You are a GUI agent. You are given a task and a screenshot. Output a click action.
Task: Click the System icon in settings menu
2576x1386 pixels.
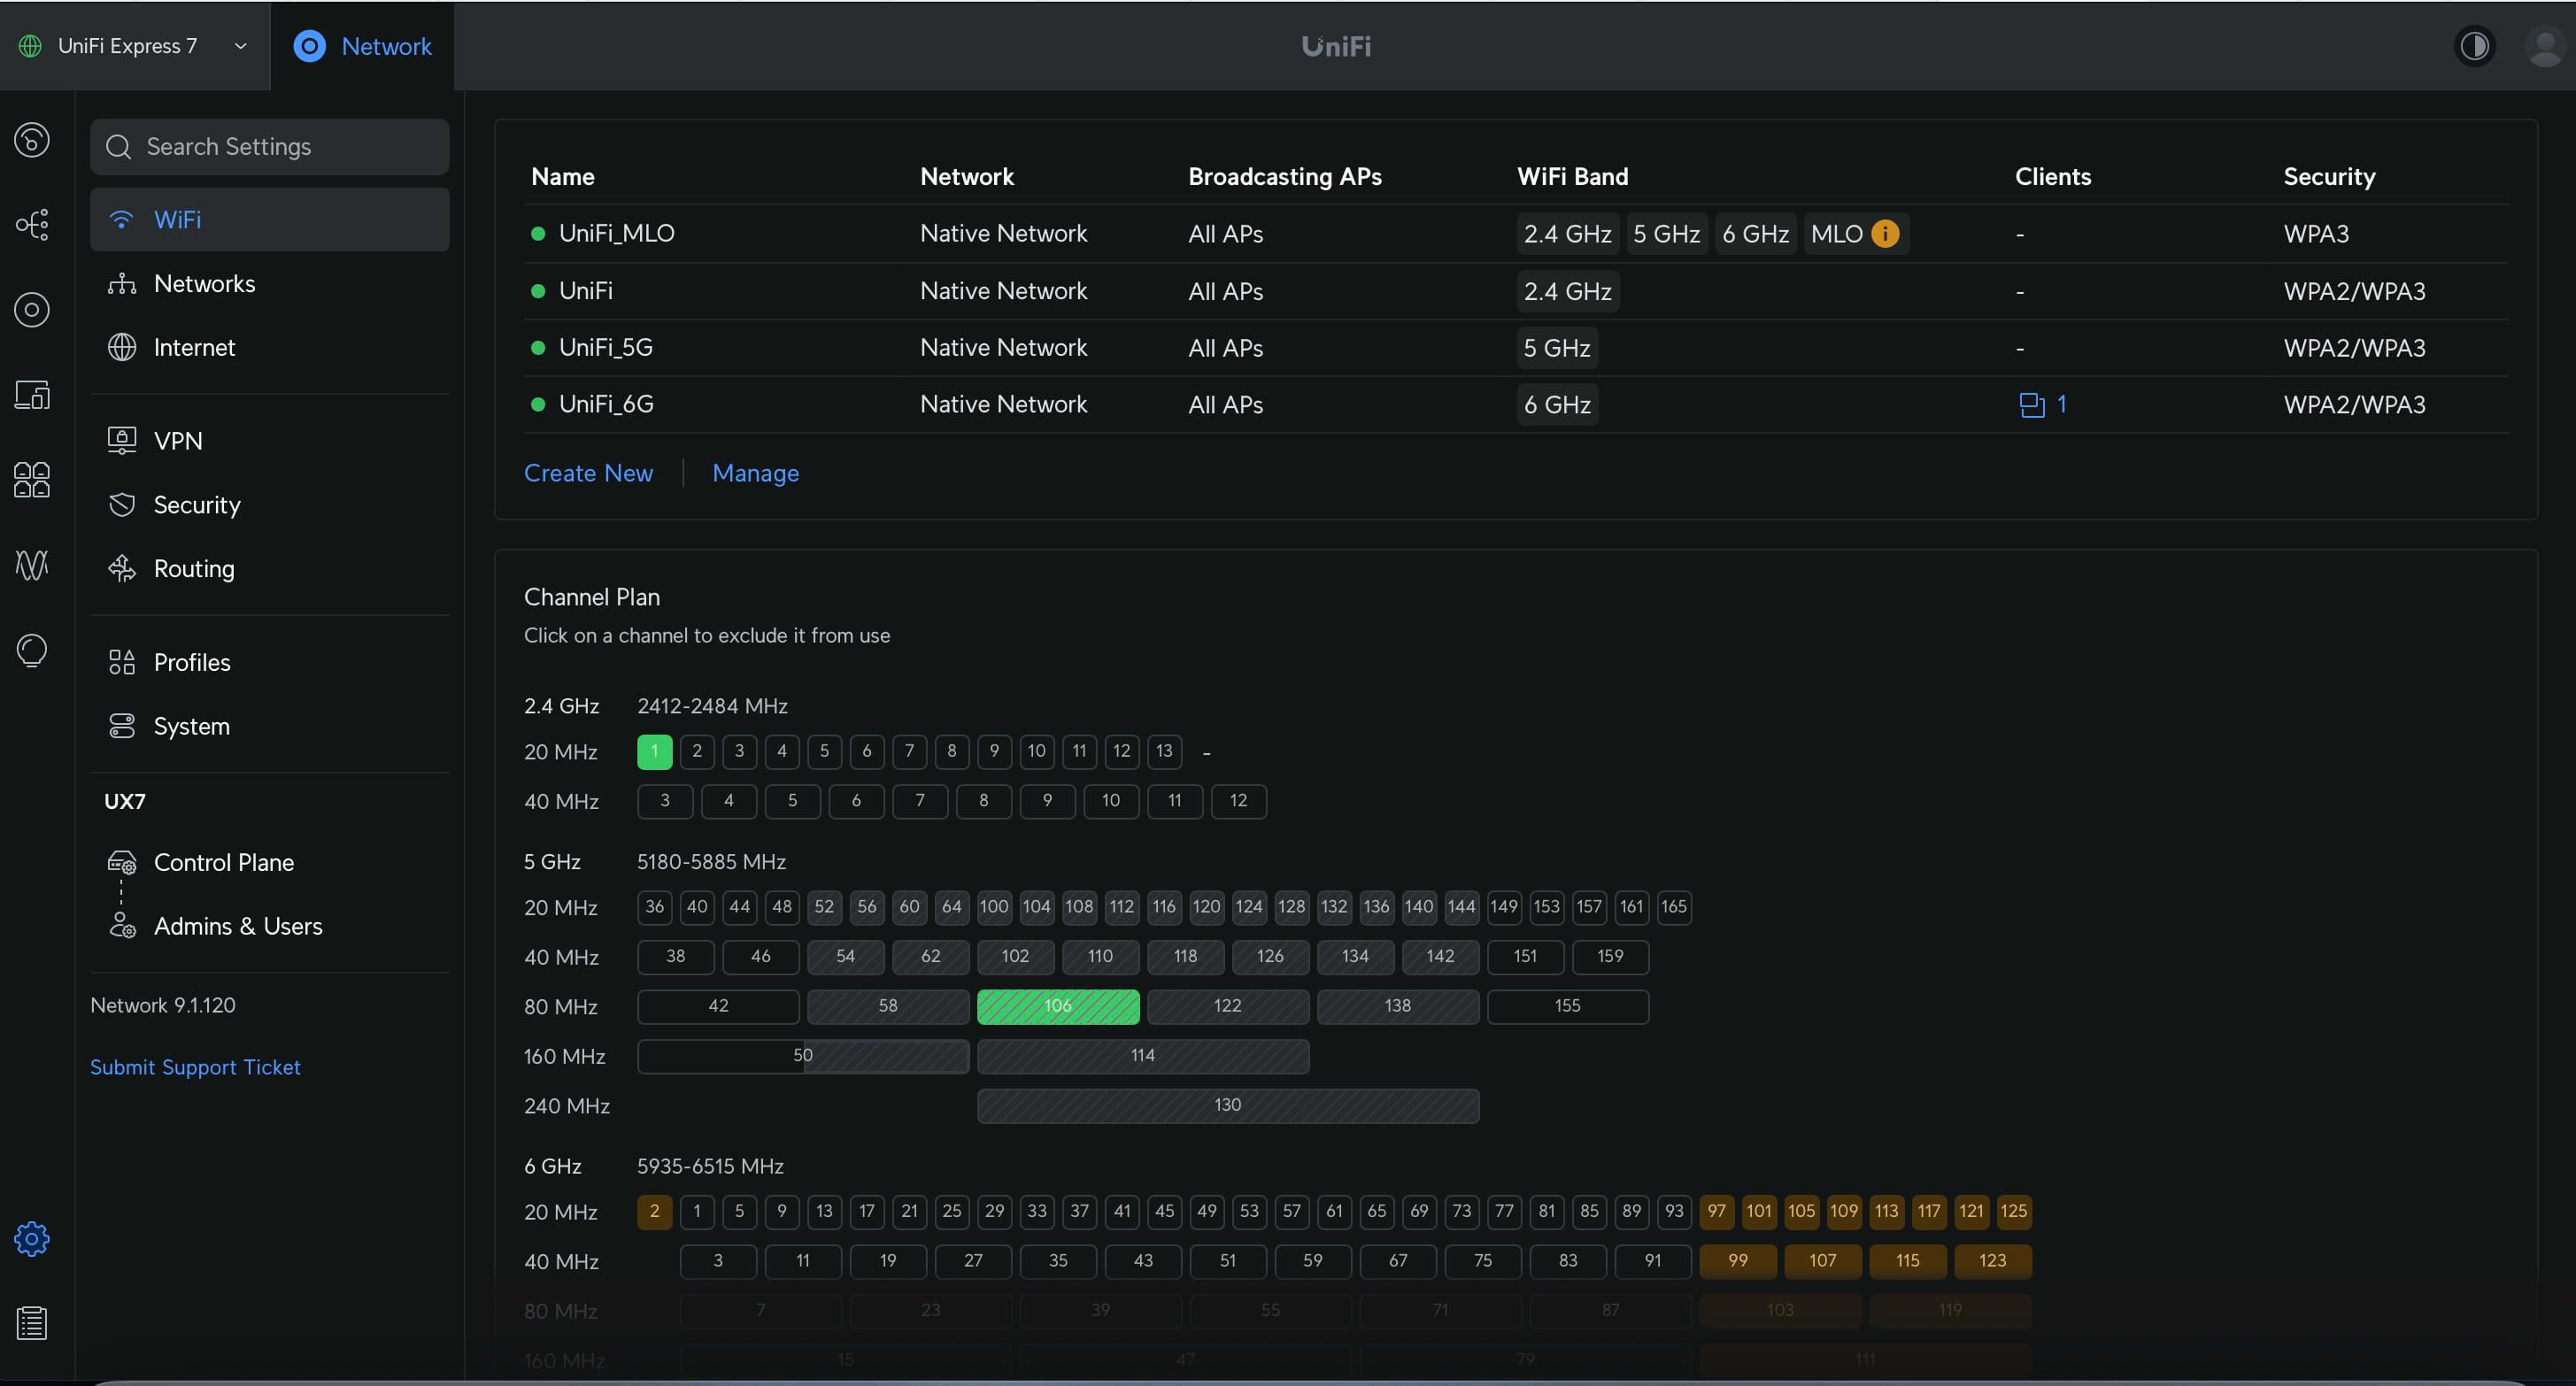tap(122, 726)
